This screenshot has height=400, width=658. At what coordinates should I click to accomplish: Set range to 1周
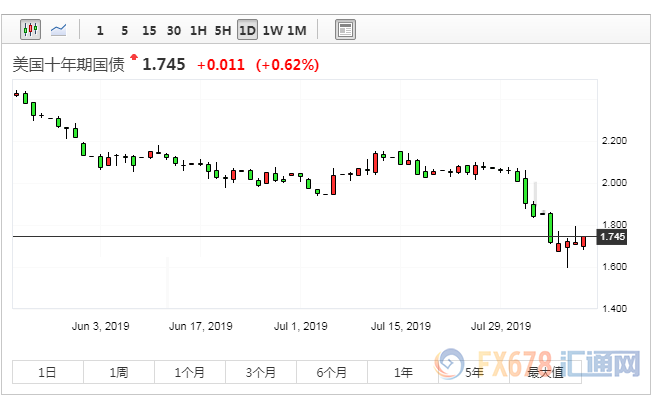tap(119, 372)
